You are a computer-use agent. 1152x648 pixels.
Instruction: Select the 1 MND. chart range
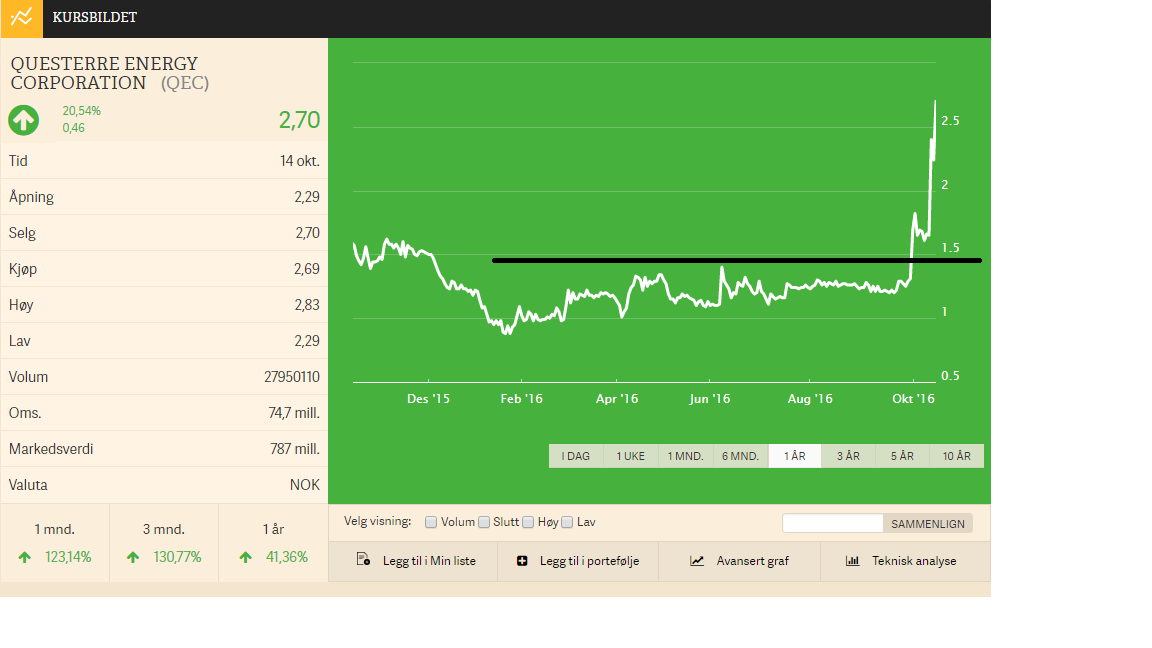click(685, 456)
